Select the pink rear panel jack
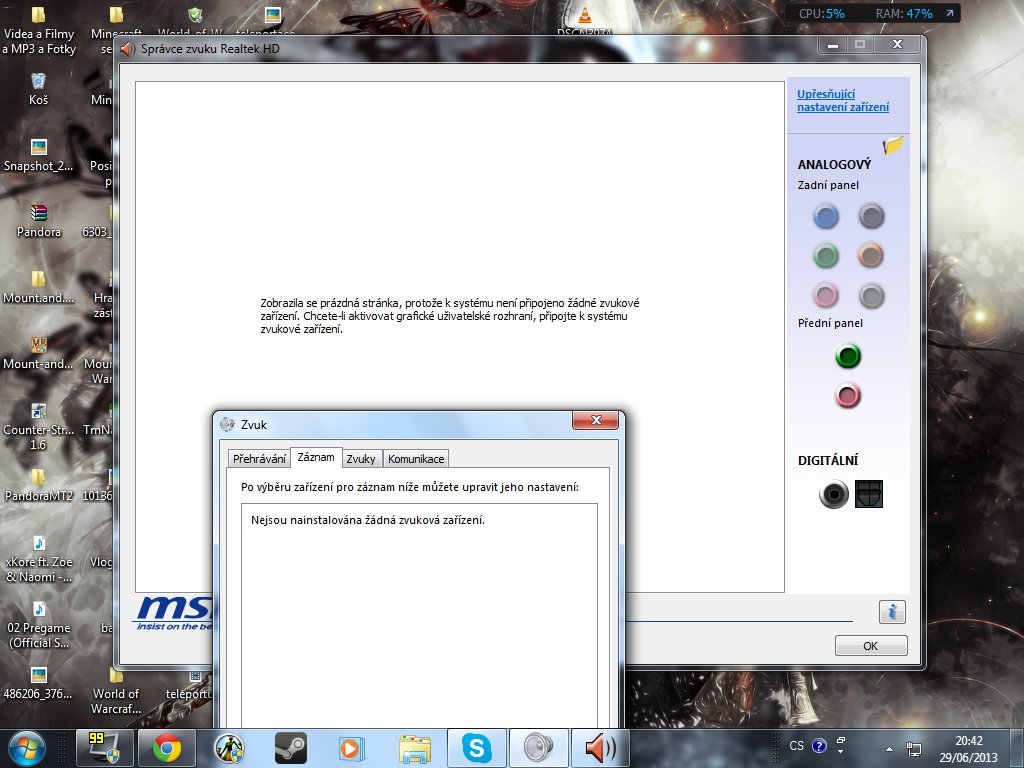This screenshot has height=768, width=1024. [x=826, y=295]
